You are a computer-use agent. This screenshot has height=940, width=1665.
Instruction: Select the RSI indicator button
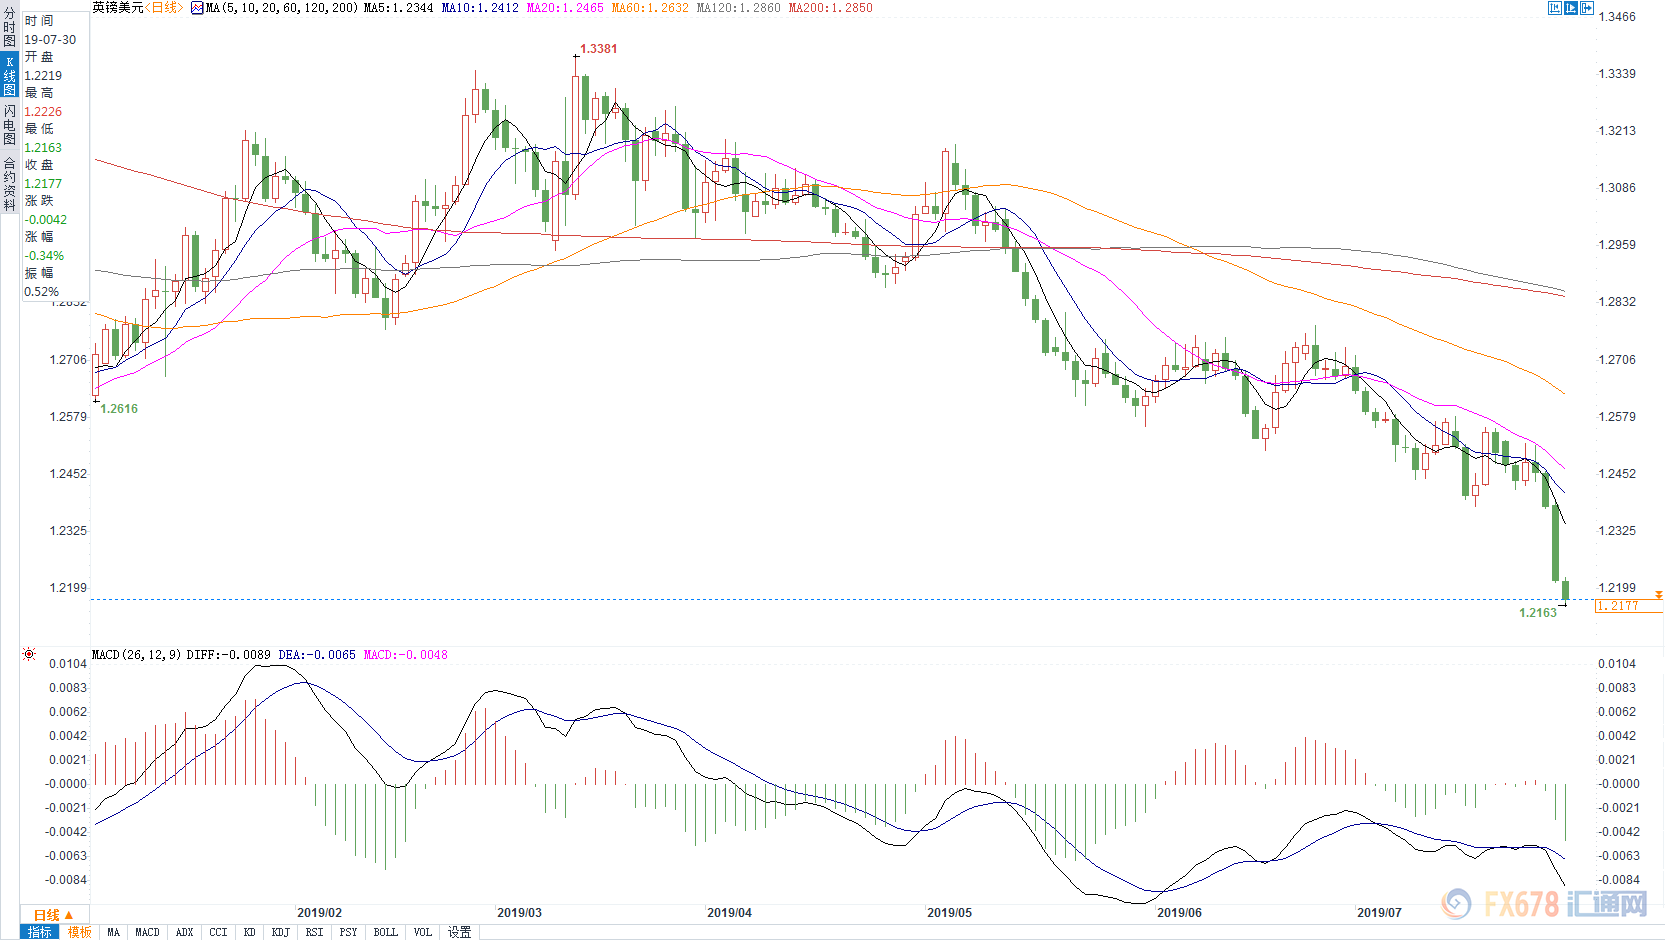point(315,932)
